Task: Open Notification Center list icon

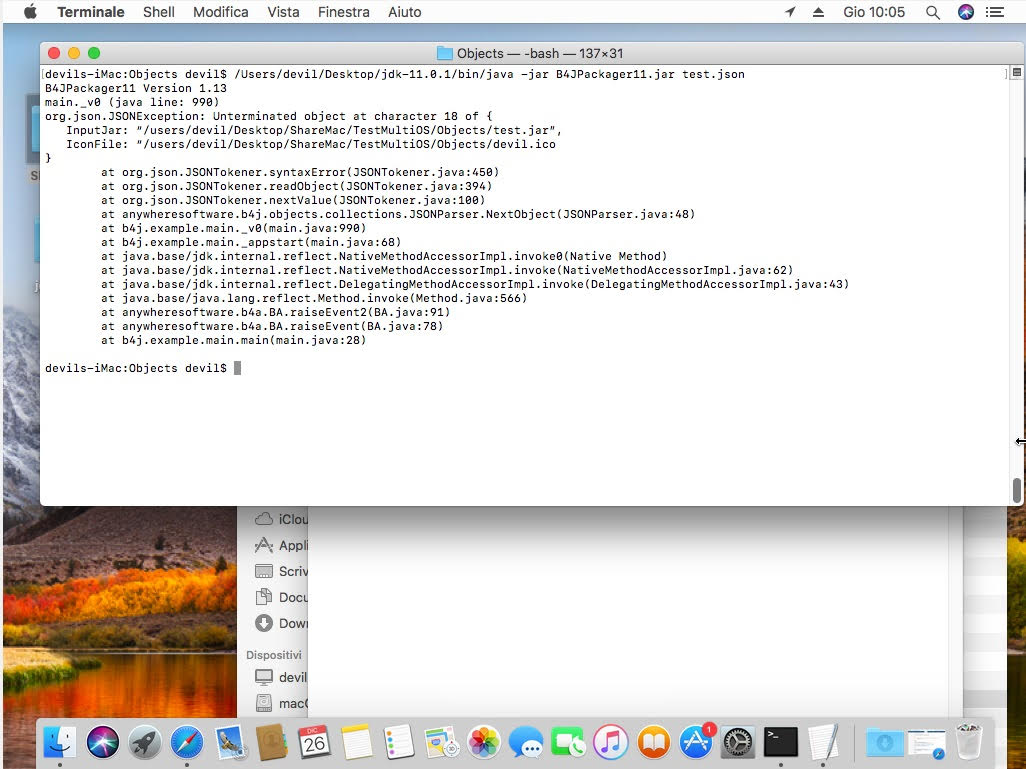Action: click(995, 12)
